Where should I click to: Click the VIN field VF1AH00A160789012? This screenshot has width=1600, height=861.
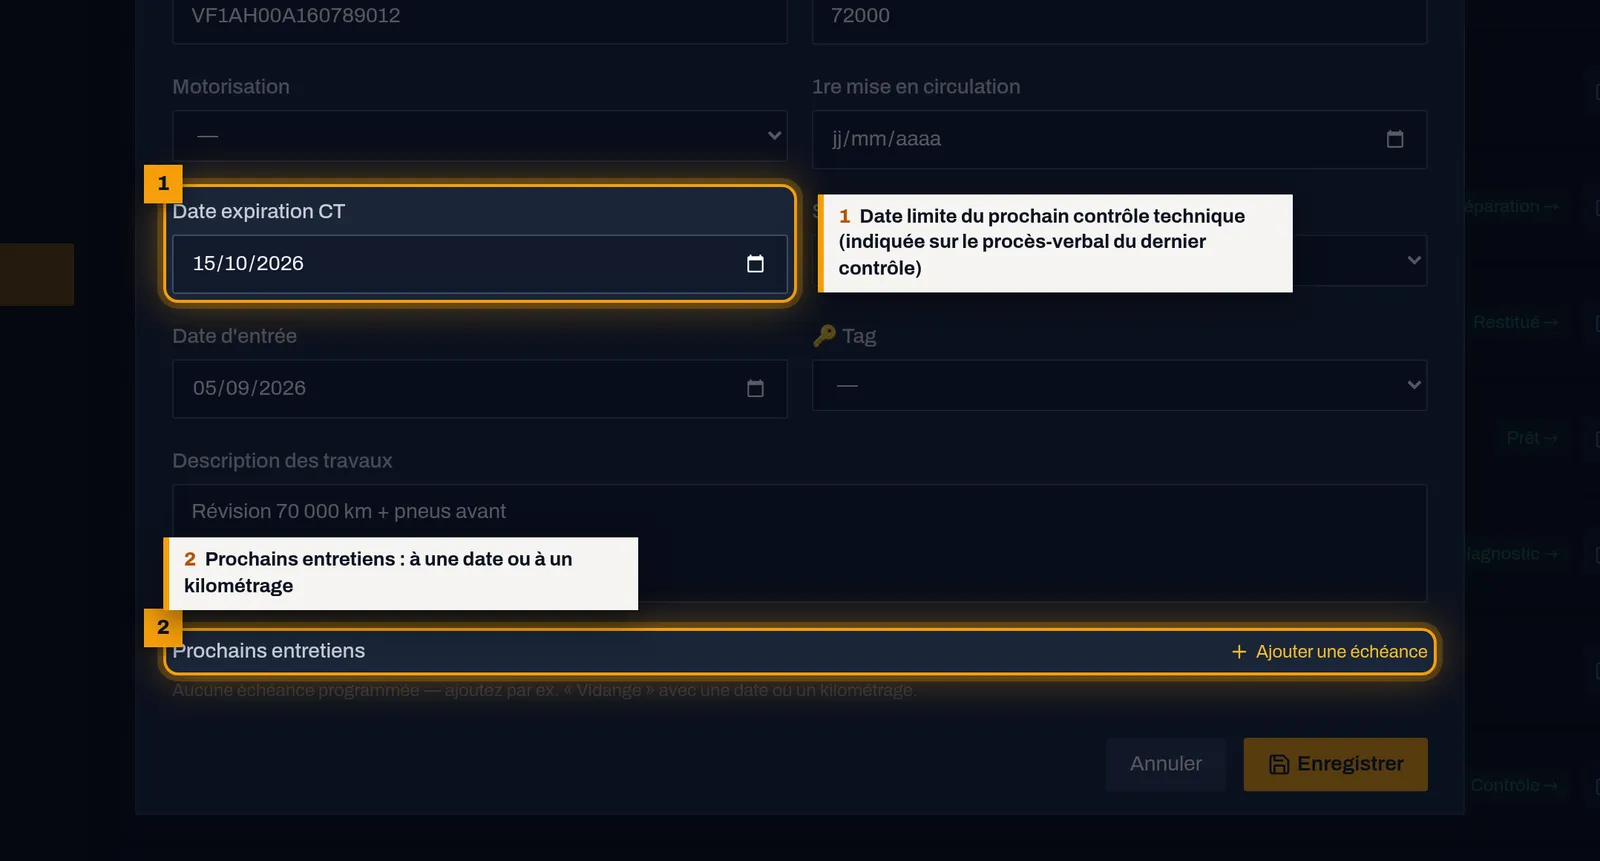(480, 18)
